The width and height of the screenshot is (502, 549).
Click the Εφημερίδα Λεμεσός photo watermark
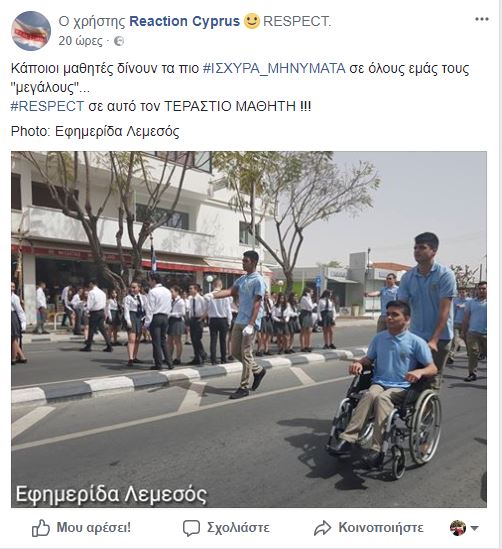tap(111, 494)
